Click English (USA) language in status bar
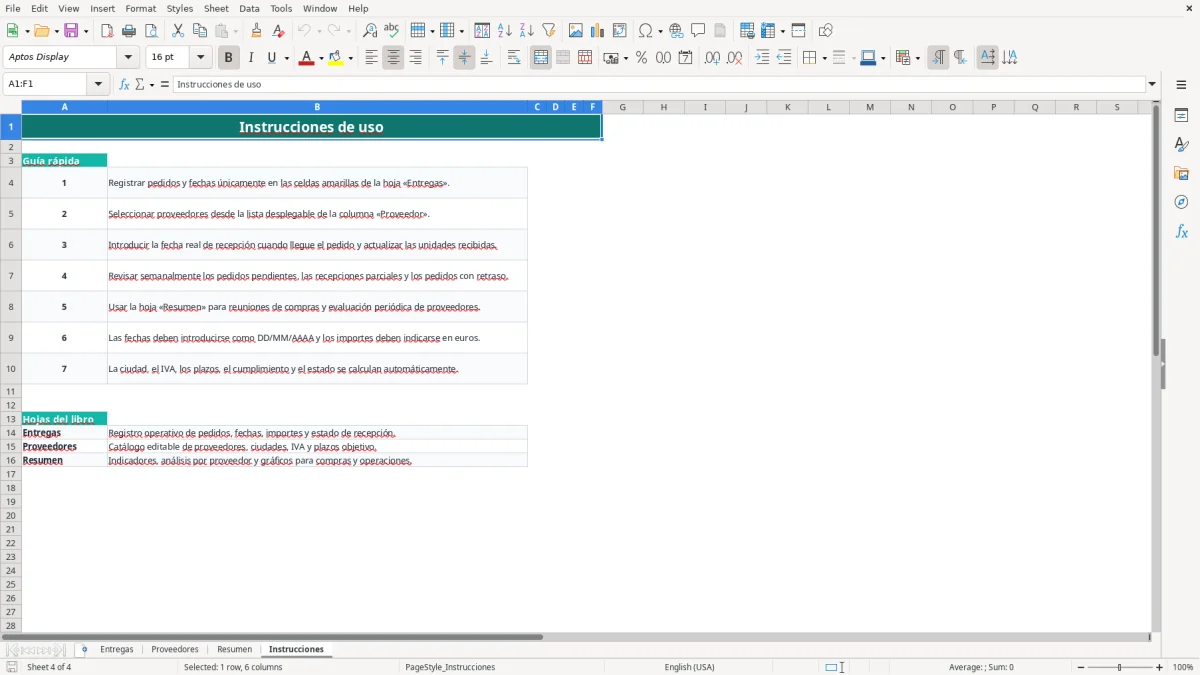The width and height of the screenshot is (1200, 675). (689, 667)
